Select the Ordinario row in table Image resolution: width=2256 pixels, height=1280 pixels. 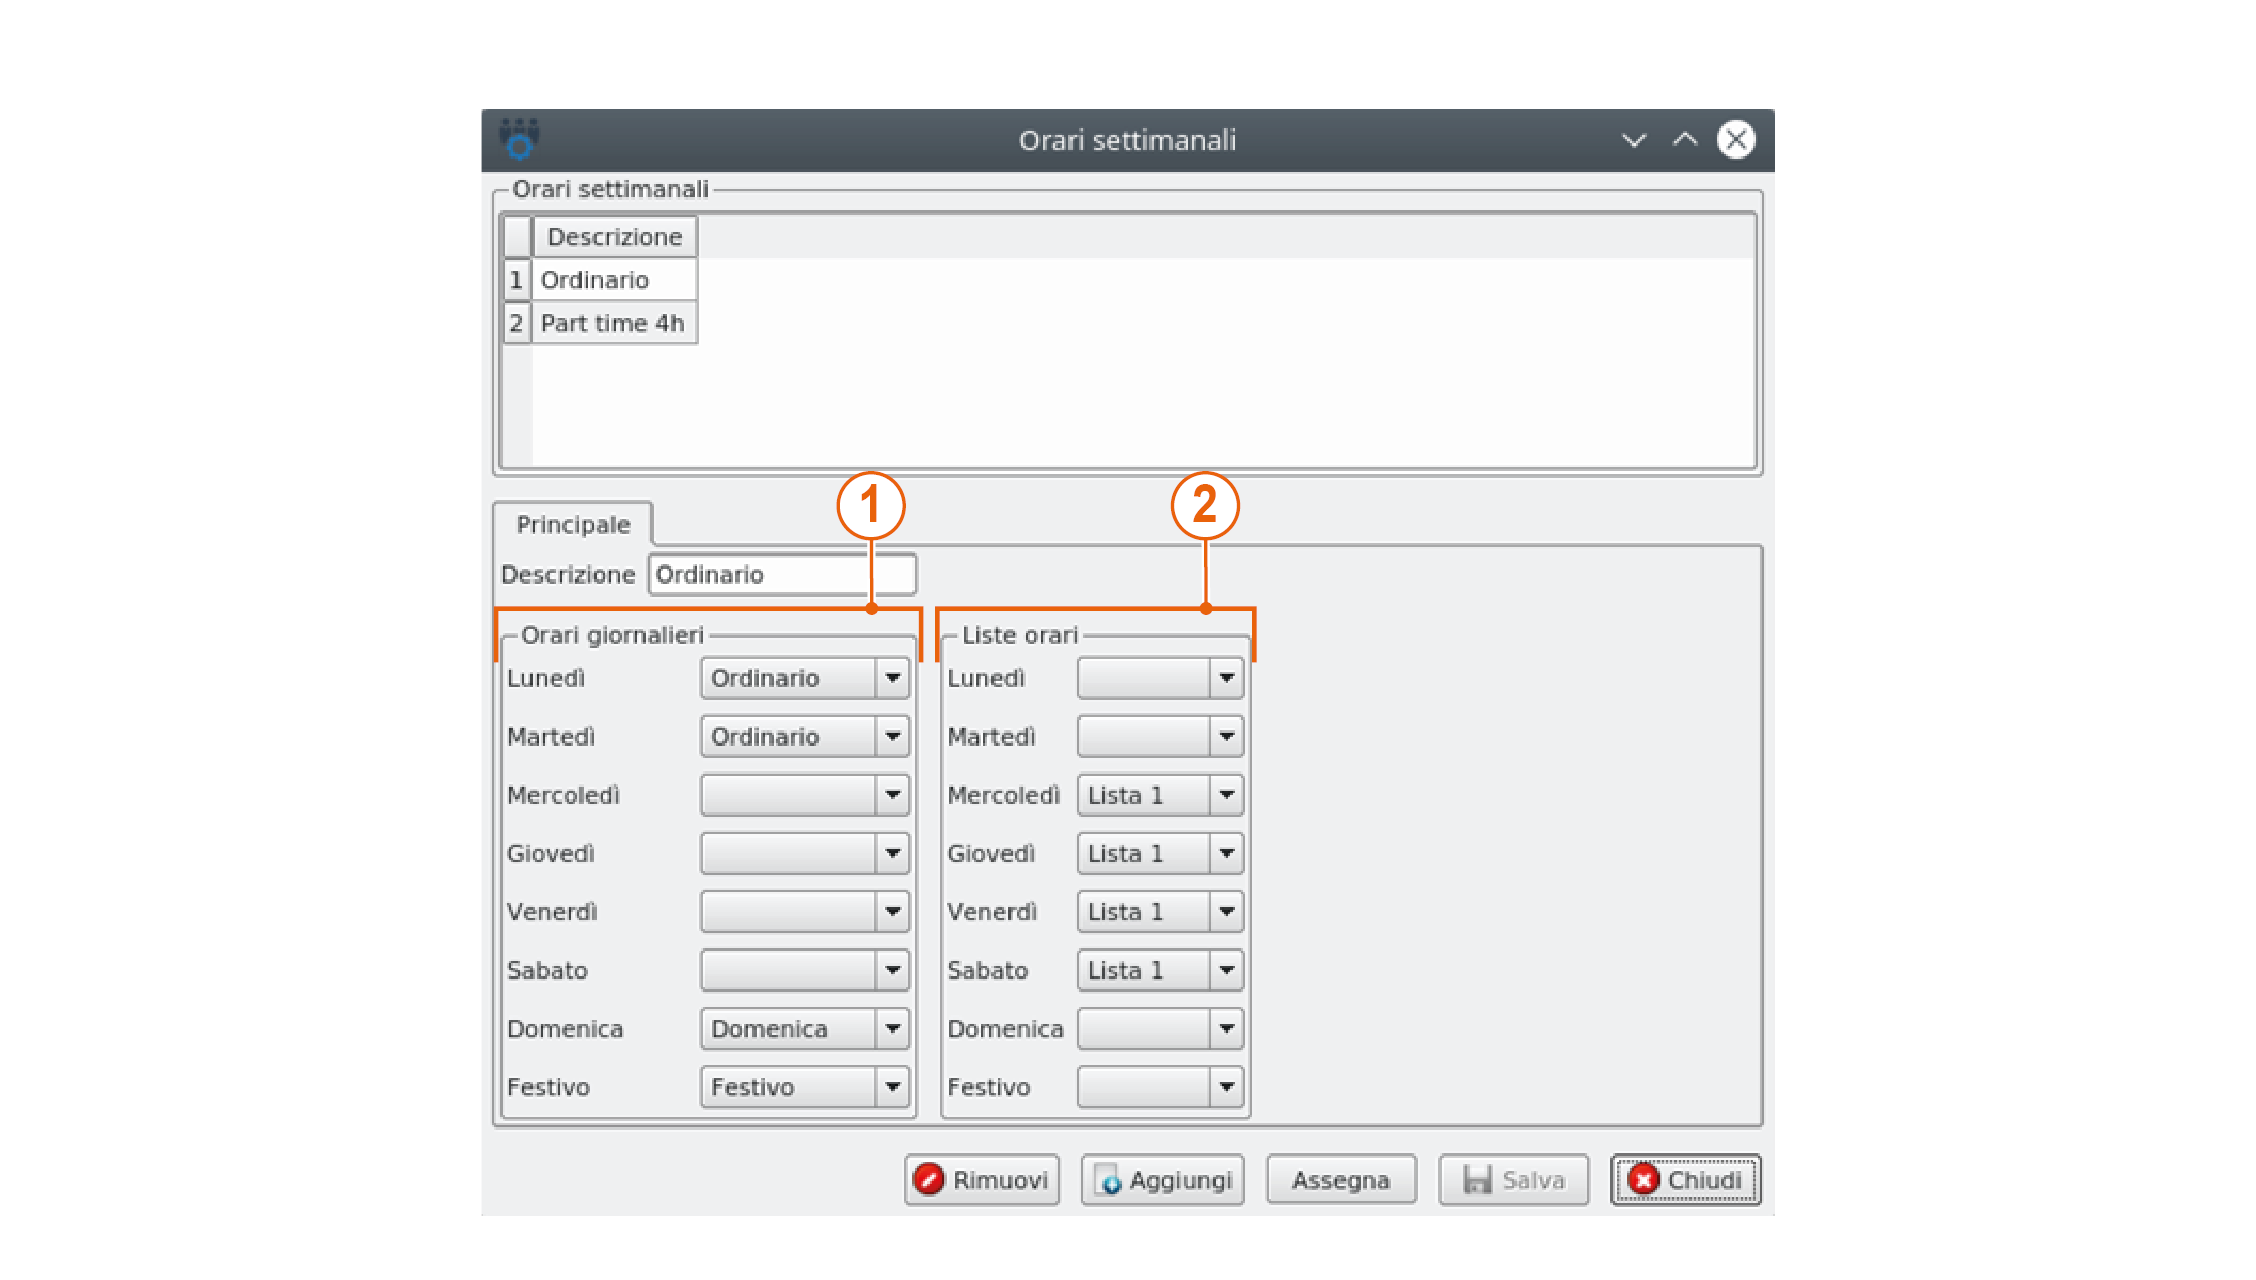pyautogui.click(x=595, y=280)
